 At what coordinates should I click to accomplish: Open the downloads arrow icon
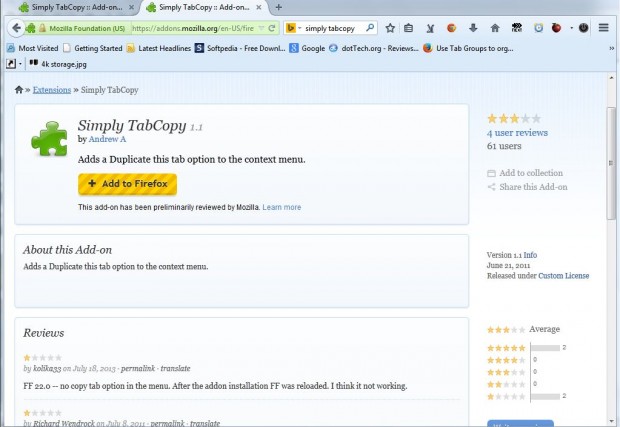click(x=473, y=28)
